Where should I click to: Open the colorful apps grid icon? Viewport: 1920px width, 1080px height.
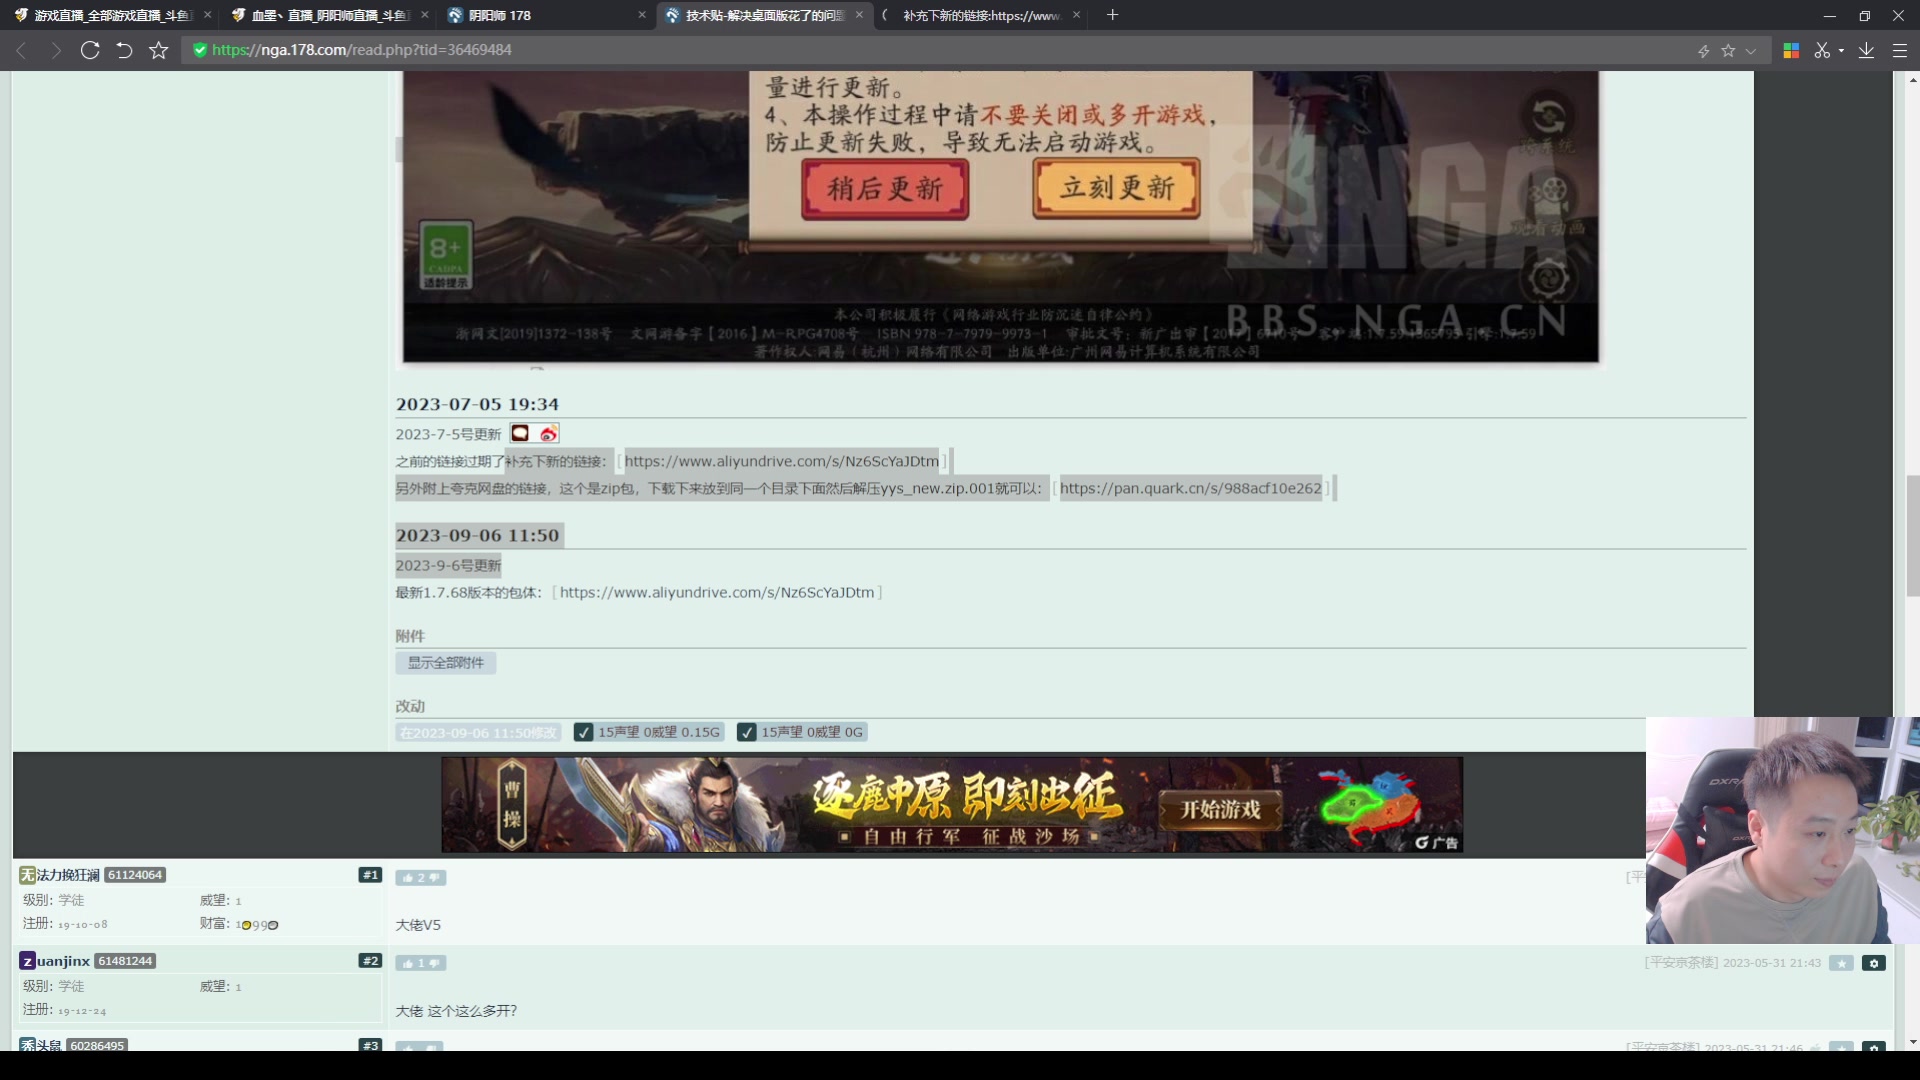(1791, 50)
